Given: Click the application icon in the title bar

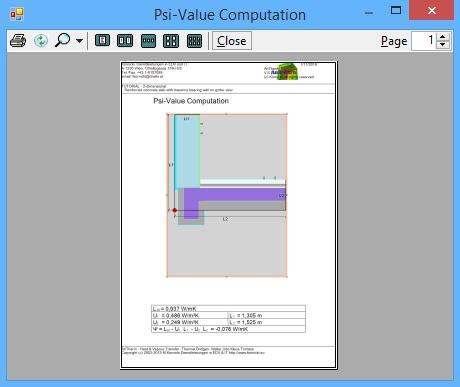Looking at the screenshot, I should (x=17, y=14).
